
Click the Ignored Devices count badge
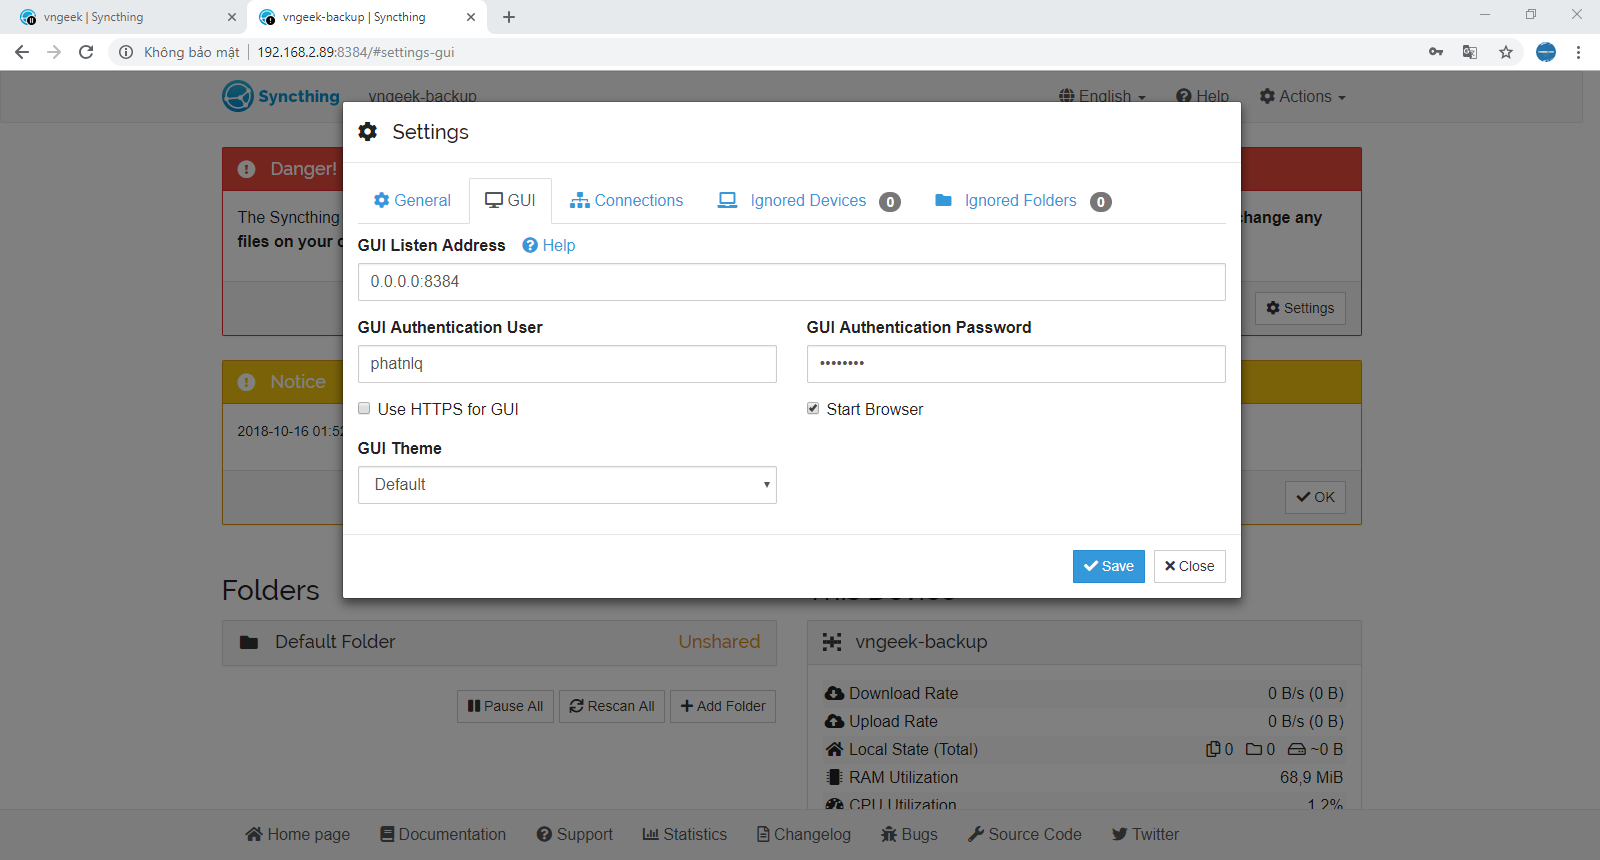pos(890,202)
